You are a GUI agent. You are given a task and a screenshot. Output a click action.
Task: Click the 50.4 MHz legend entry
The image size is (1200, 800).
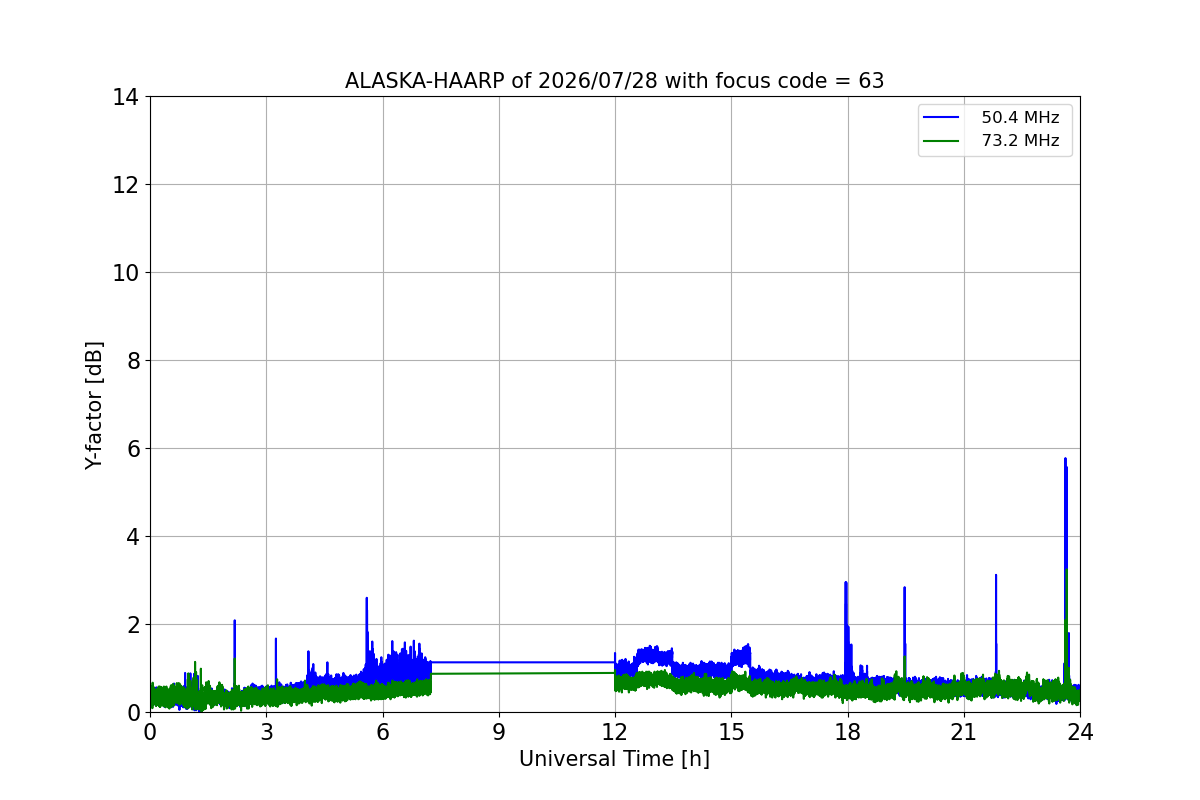pyautogui.click(x=995, y=118)
